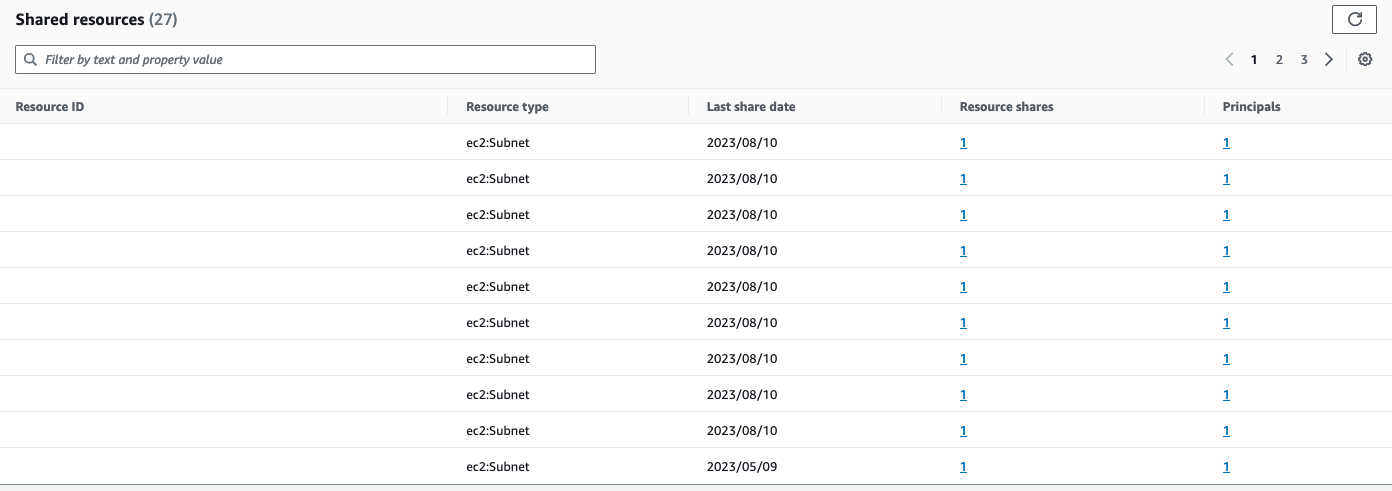The height and width of the screenshot is (491, 1392).
Task: Open Resource shares link in fifth row
Action: [963, 287]
